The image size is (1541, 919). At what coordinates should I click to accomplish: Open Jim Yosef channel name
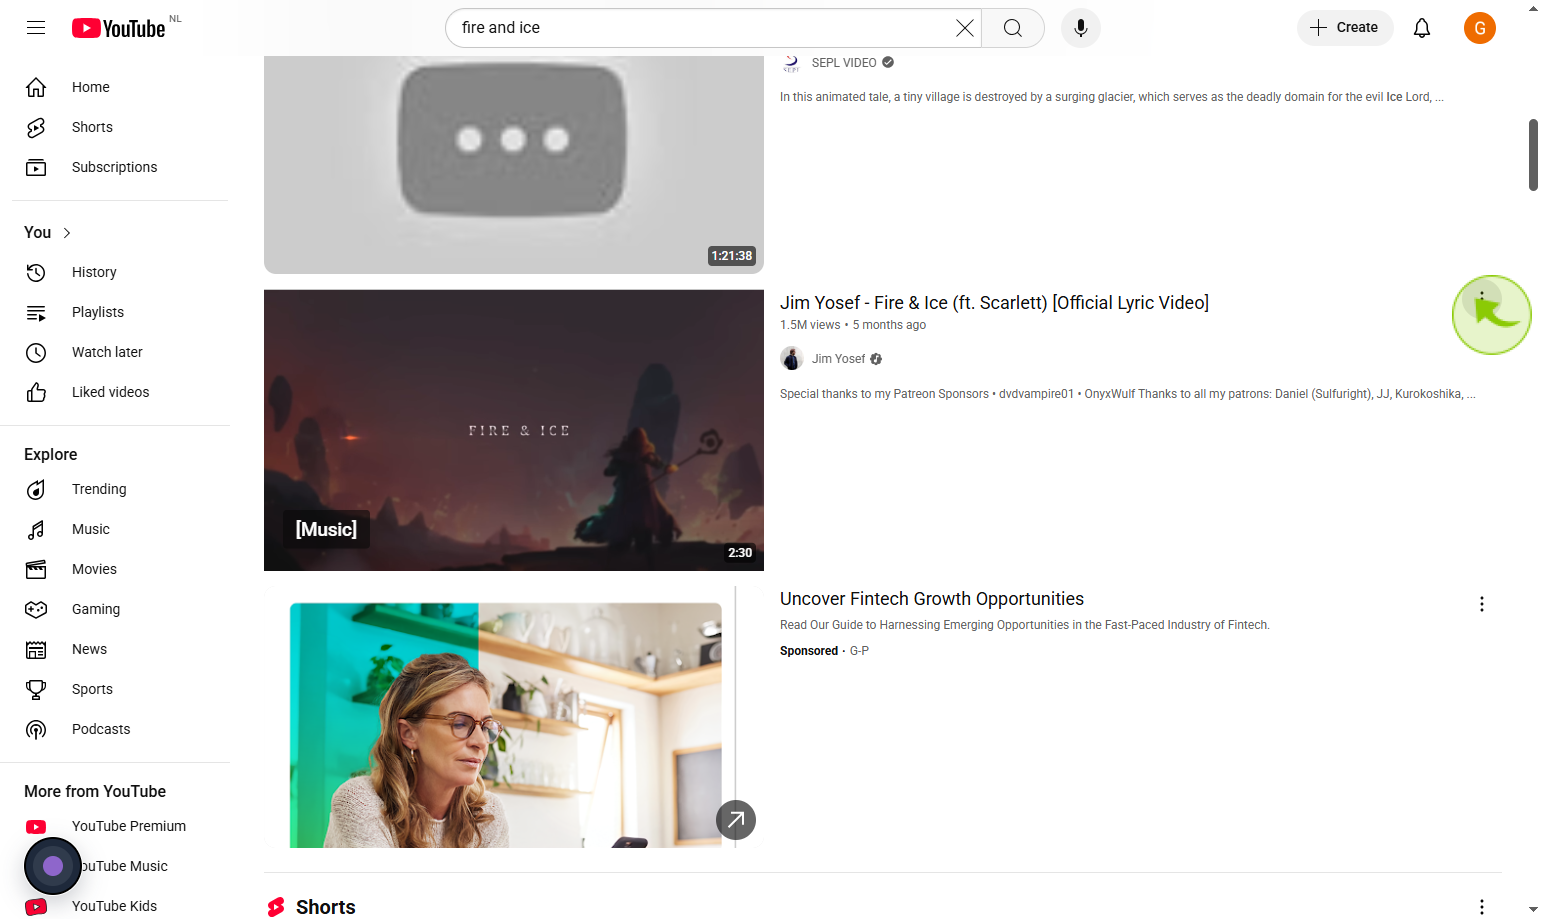click(838, 359)
